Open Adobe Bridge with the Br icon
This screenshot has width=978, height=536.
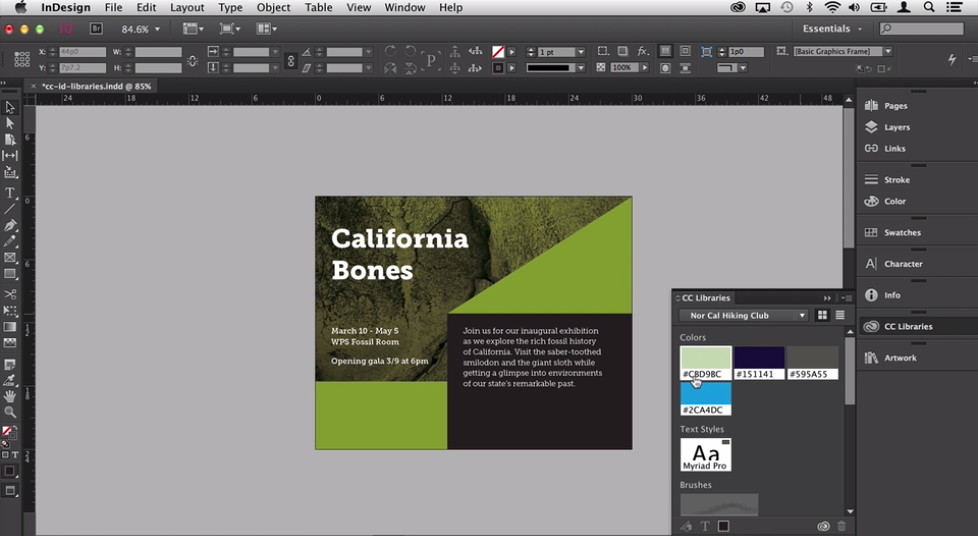click(x=96, y=29)
